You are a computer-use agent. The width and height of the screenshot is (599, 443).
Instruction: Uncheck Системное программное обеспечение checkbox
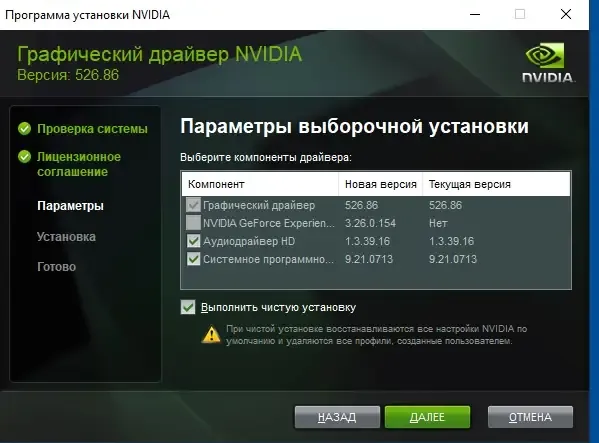(x=193, y=259)
